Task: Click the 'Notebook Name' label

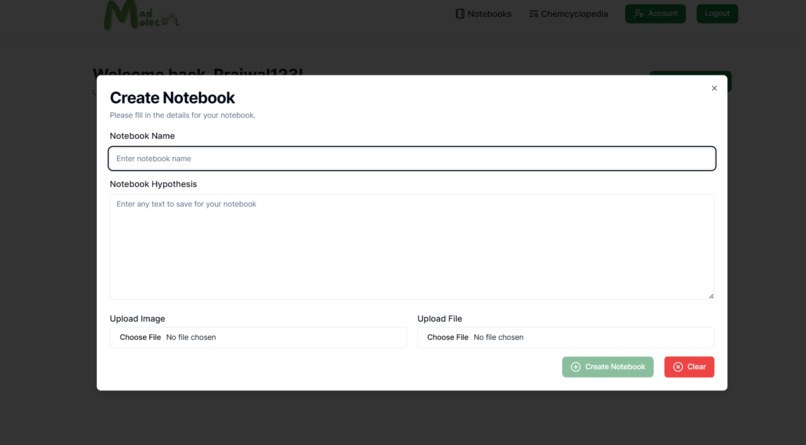Action: coord(142,136)
